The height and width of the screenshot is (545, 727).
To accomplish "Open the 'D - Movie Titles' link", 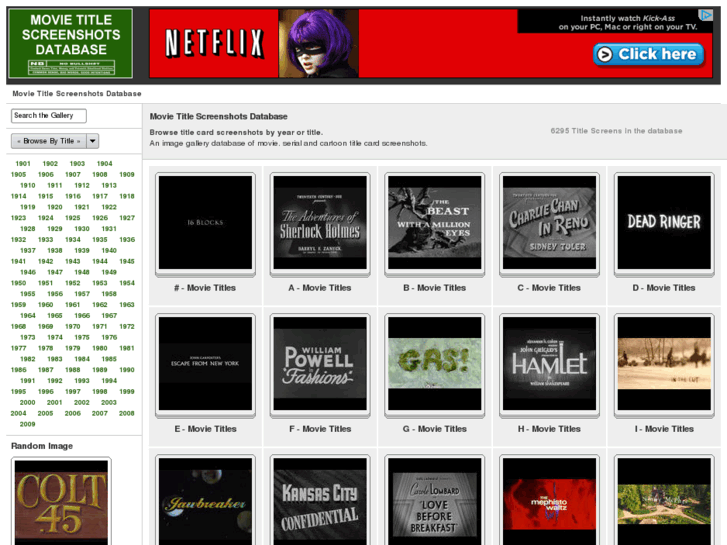I will pos(664,288).
